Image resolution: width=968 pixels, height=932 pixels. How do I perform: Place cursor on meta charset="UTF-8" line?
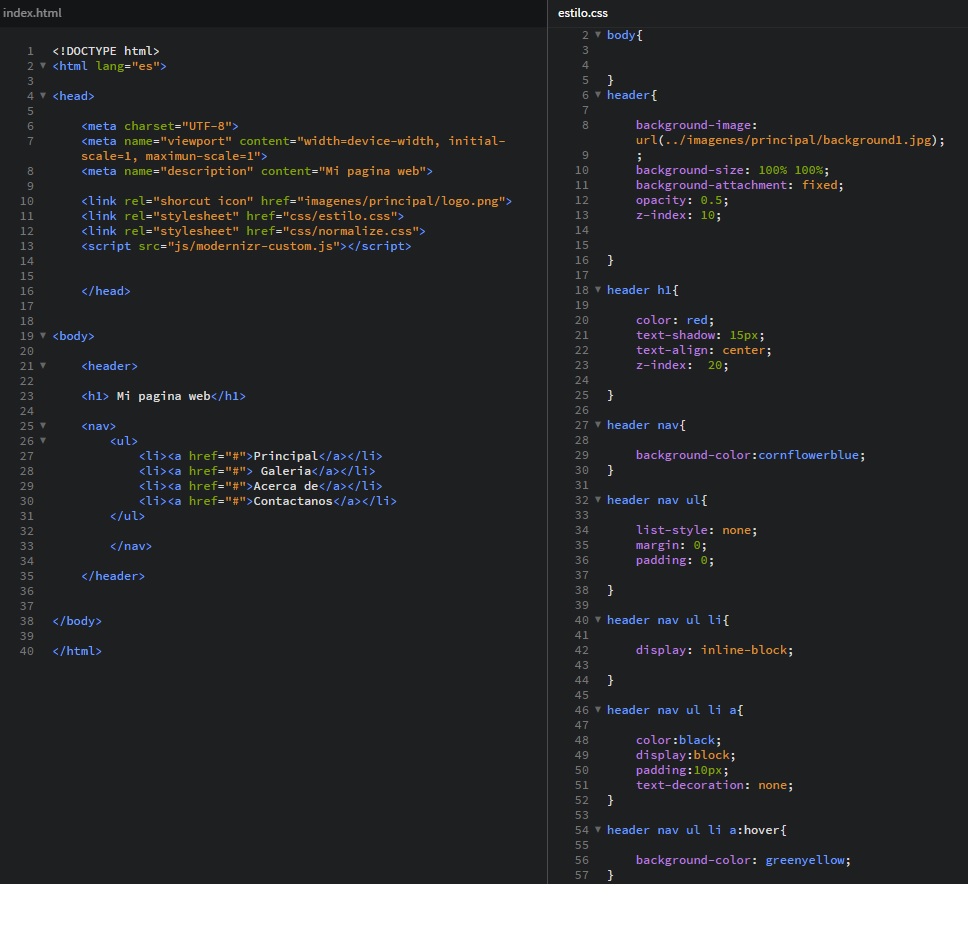pos(159,126)
